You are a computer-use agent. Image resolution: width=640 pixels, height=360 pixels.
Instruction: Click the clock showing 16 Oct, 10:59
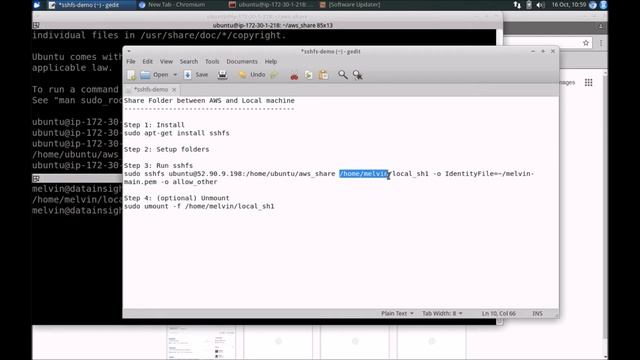(x=569, y=5)
